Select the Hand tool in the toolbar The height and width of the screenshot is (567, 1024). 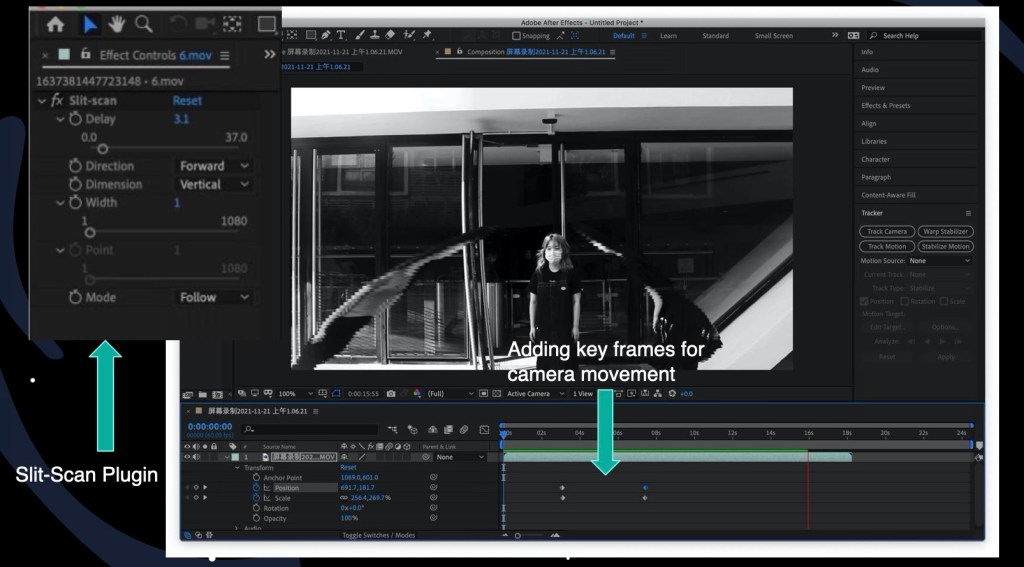pos(117,23)
